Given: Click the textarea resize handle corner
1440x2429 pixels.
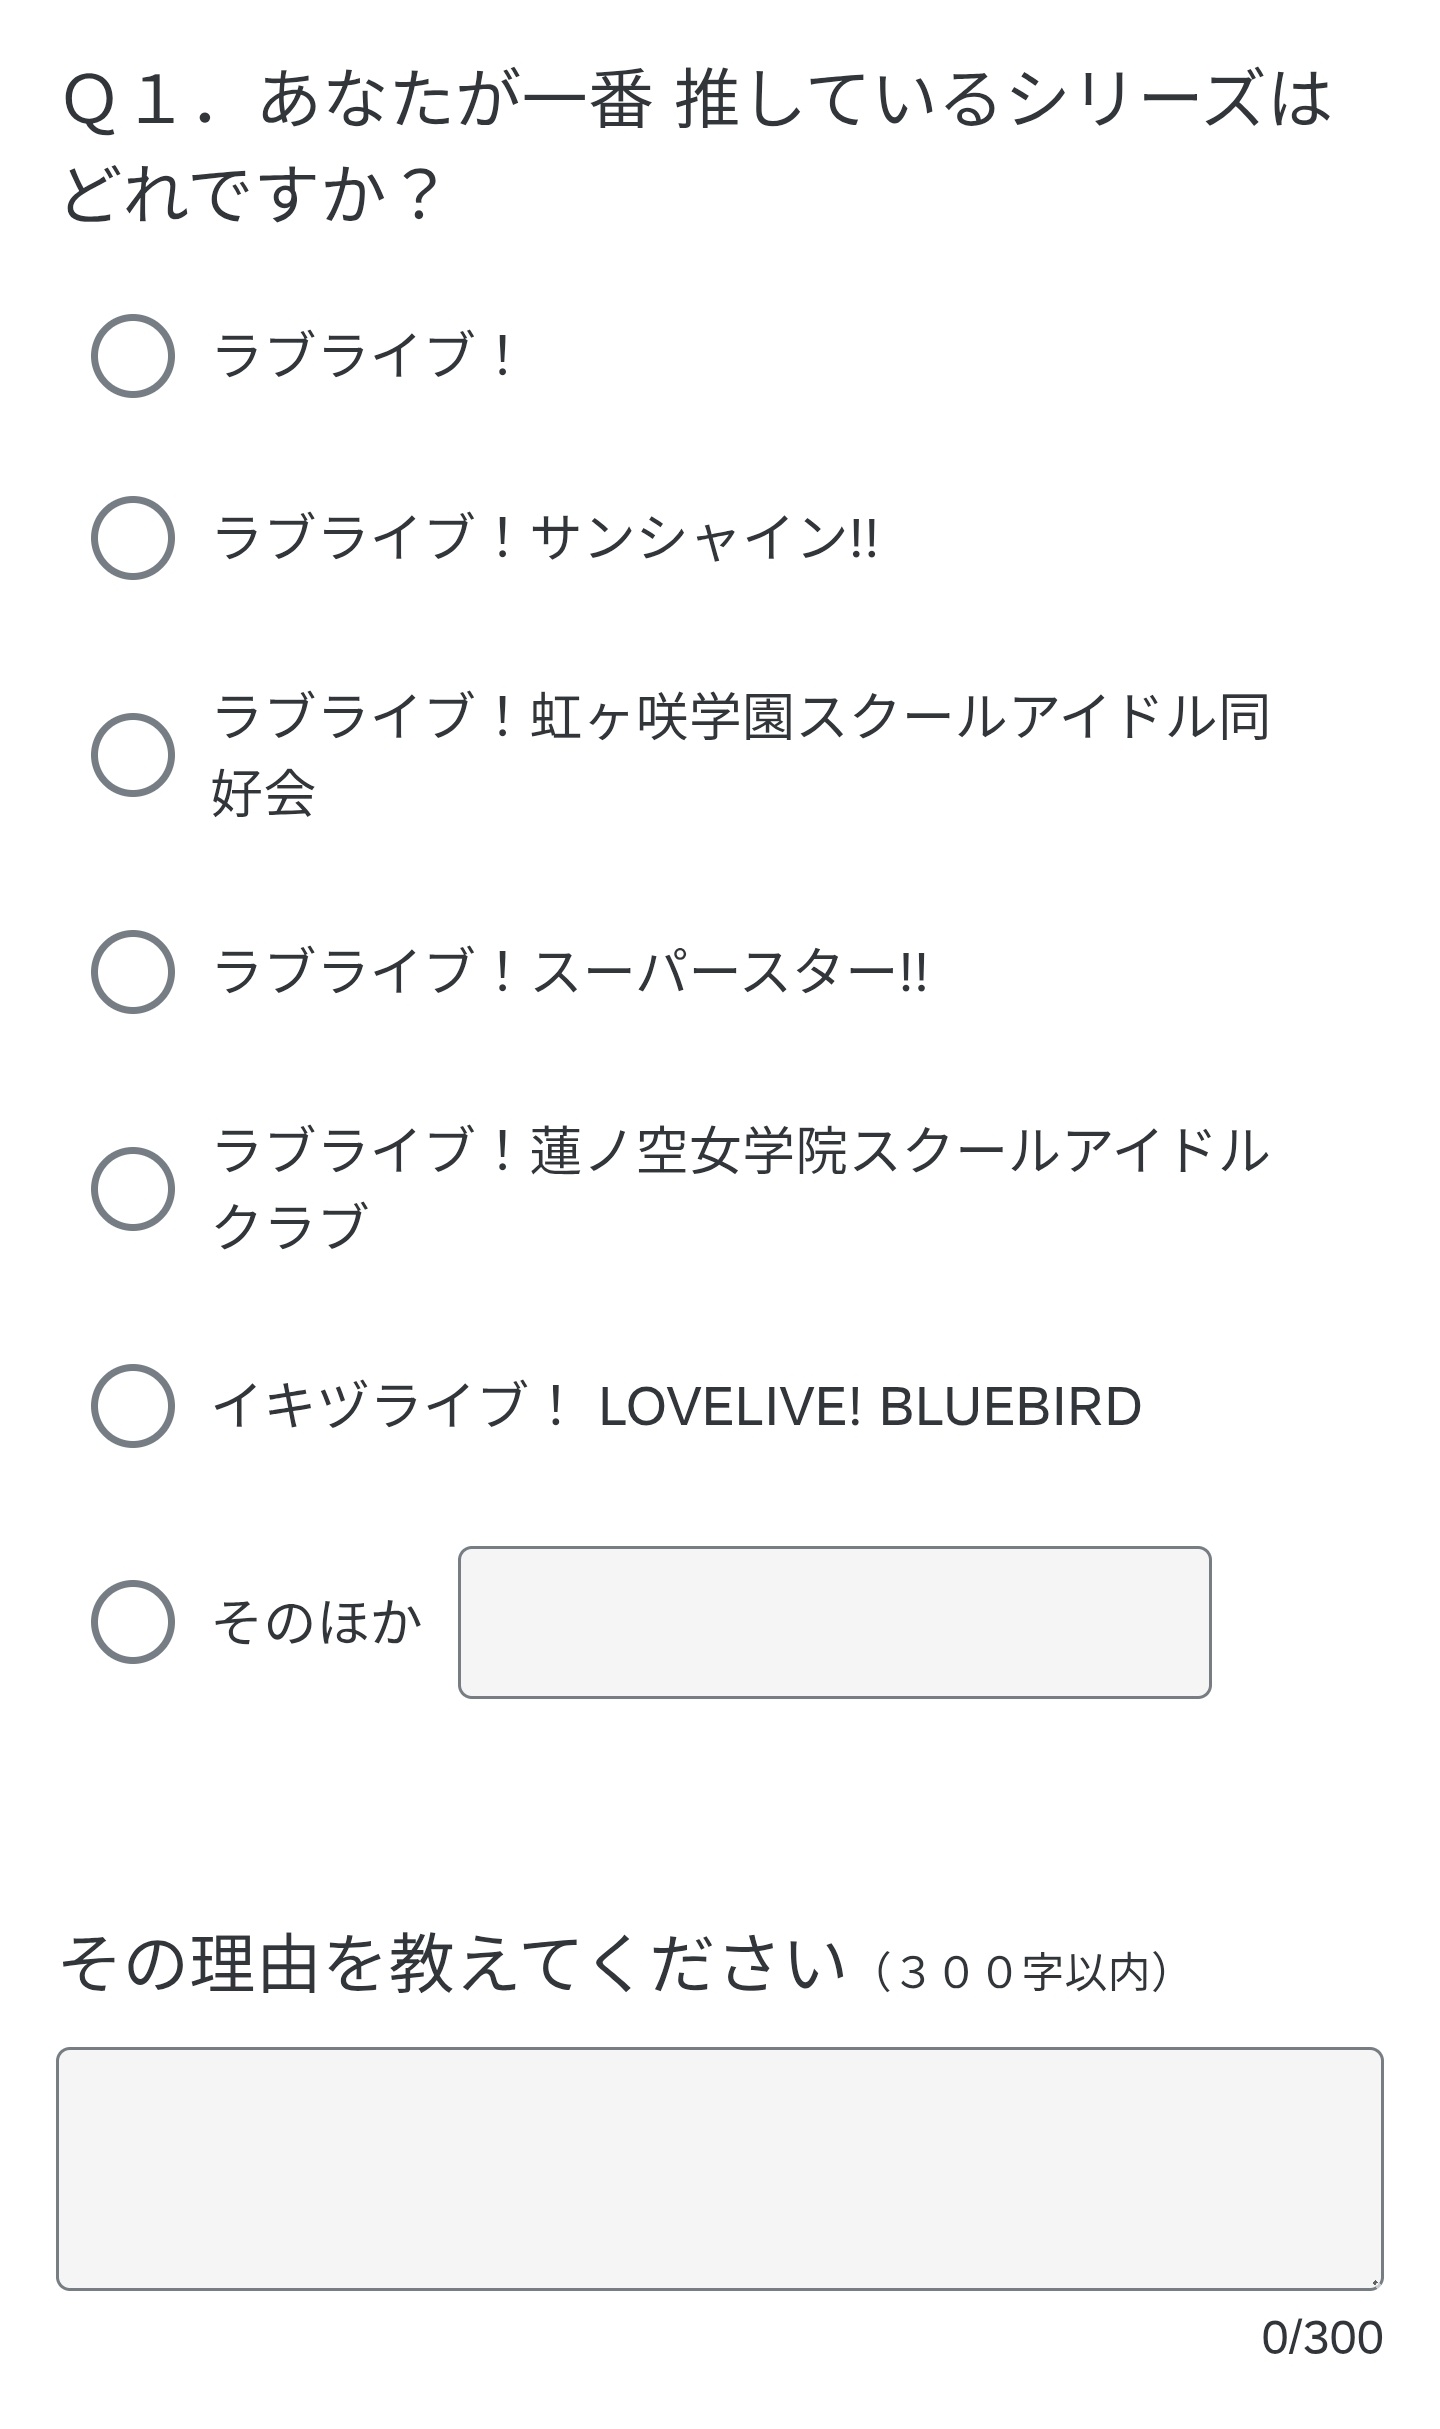Looking at the screenshot, I should [x=1375, y=2282].
